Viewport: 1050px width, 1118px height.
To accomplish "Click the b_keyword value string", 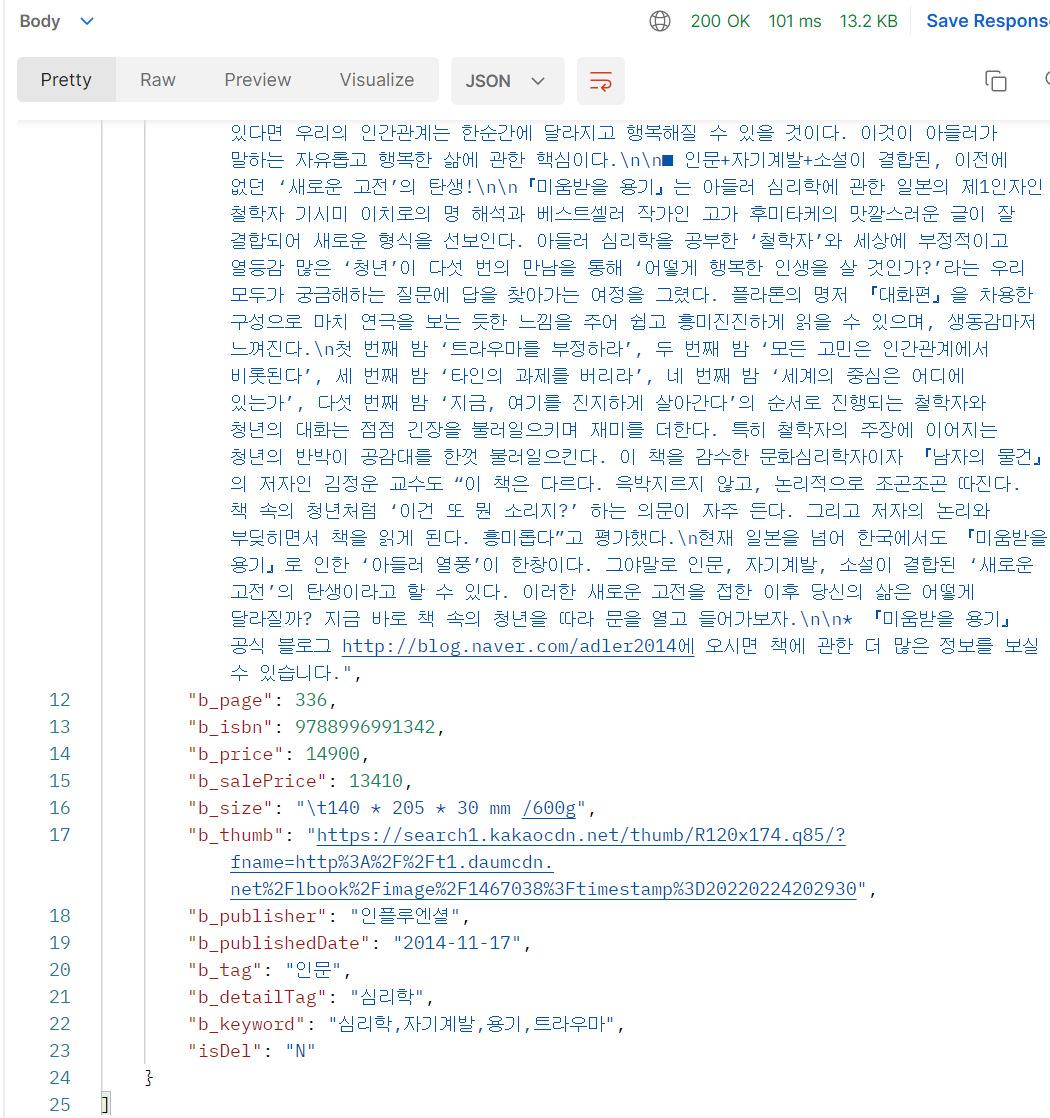I will 471,1024.
